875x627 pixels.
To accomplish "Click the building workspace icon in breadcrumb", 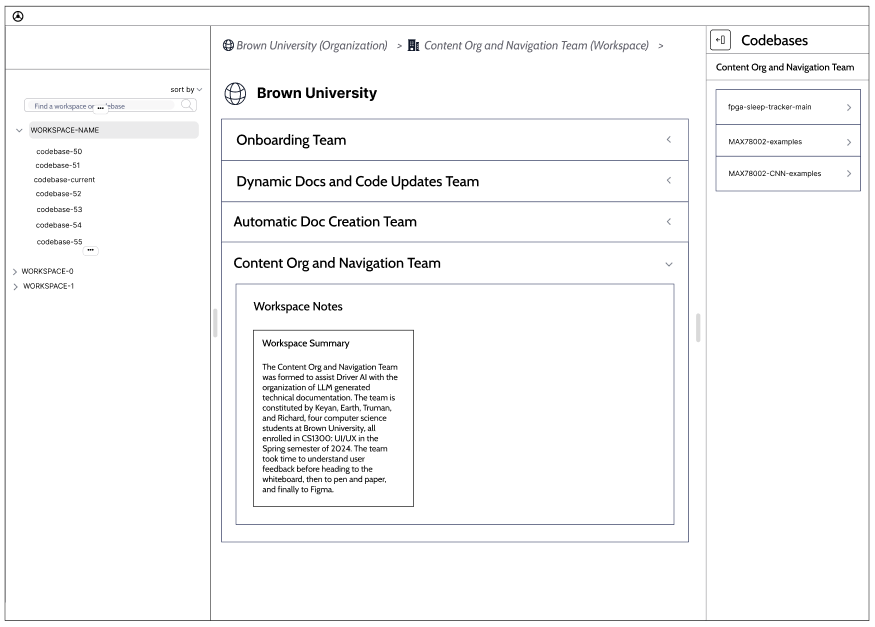I will pyautogui.click(x=413, y=45).
